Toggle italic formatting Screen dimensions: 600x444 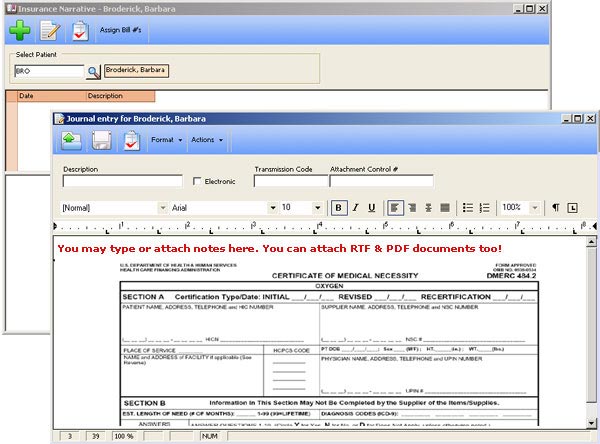tap(355, 208)
